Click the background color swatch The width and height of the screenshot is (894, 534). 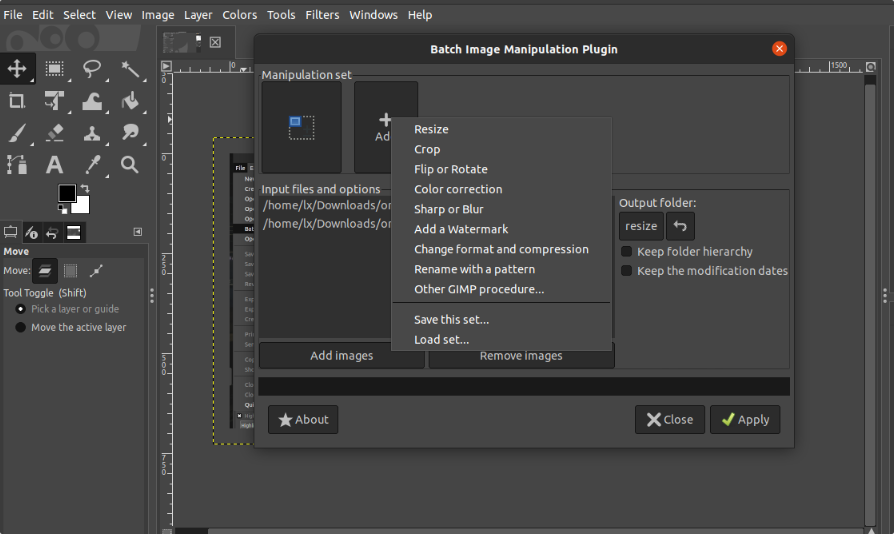tap(82, 205)
